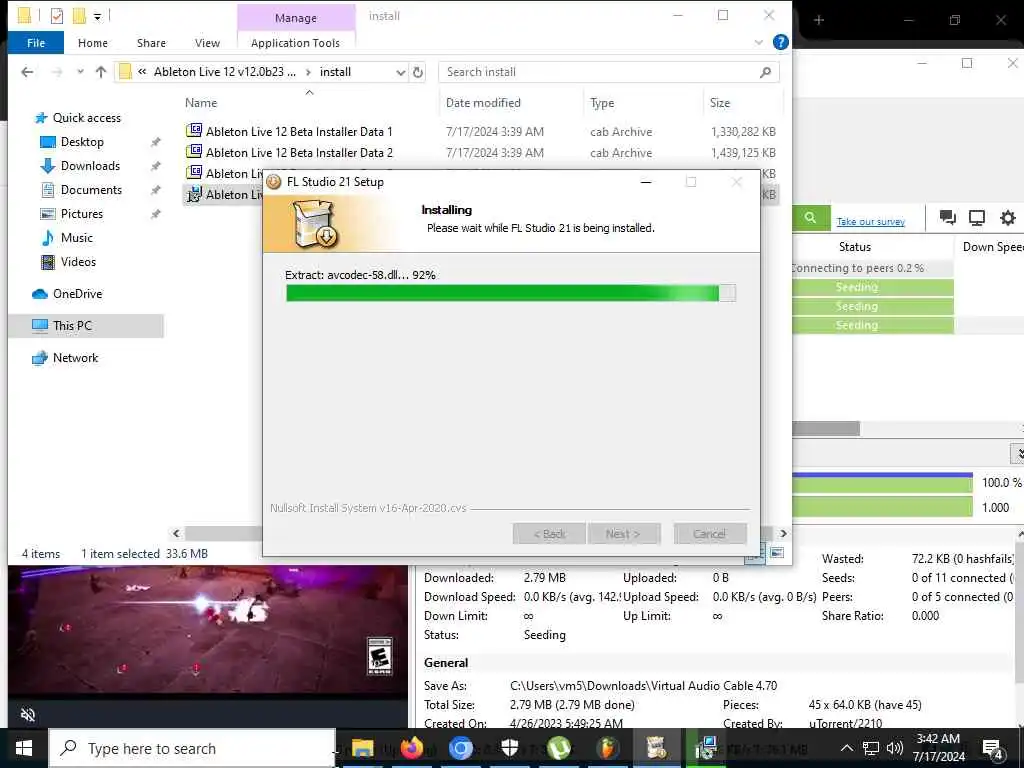The width and height of the screenshot is (1024, 768).
Task: Switch to the Share ribbon tab
Action: [x=151, y=42]
